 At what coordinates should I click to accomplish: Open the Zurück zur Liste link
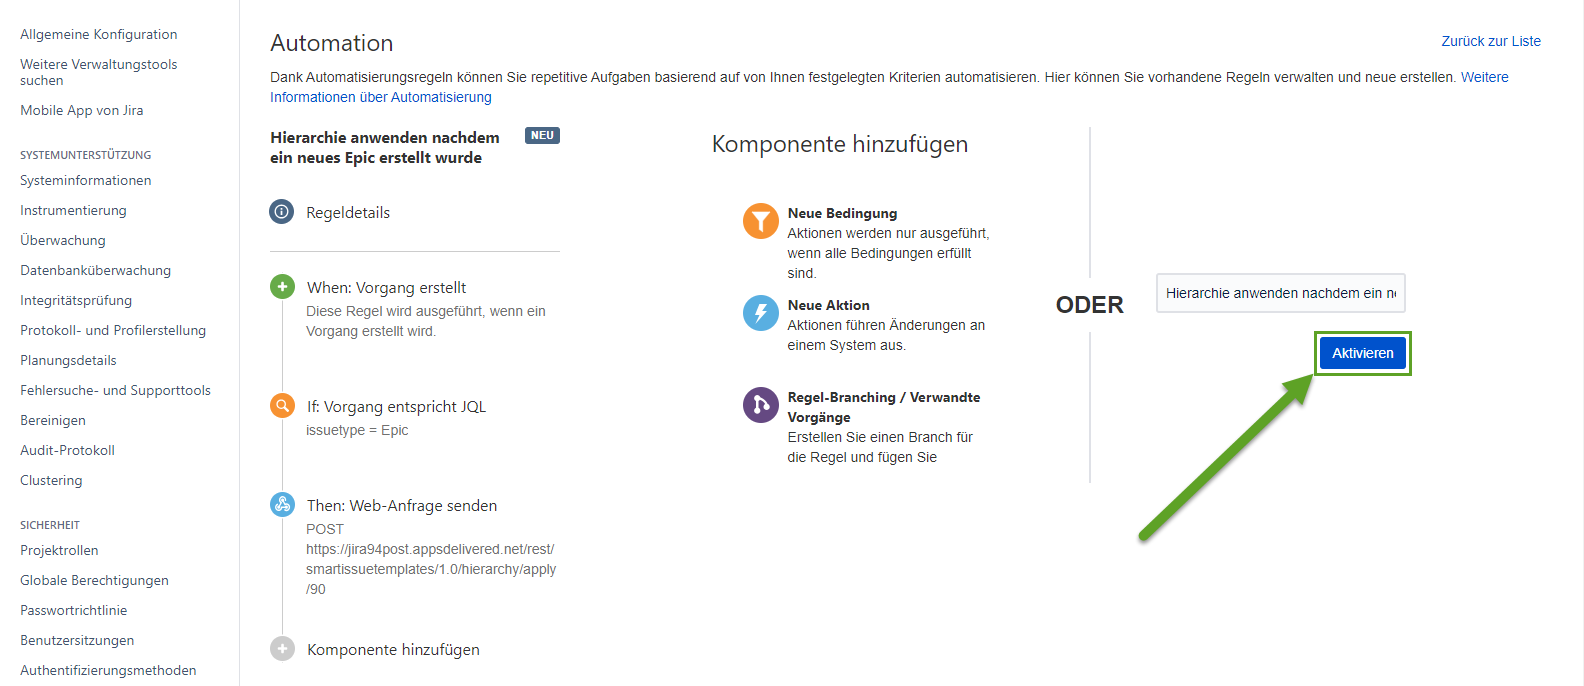[x=1490, y=41]
